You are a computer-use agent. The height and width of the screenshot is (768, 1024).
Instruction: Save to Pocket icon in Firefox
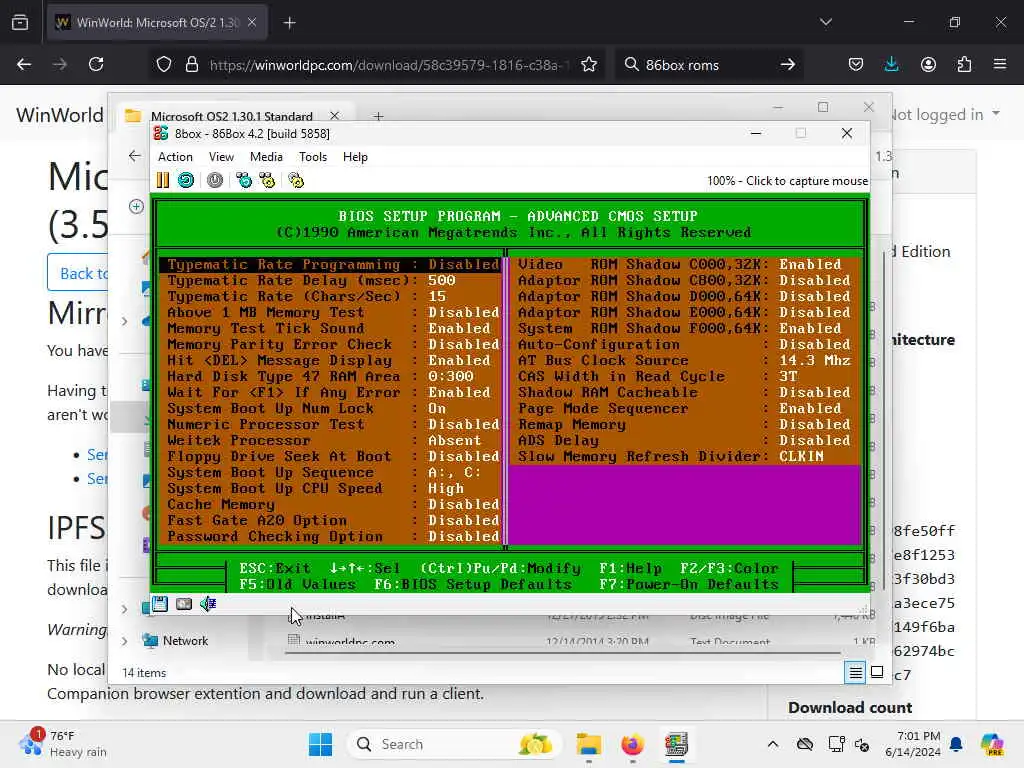pyautogui.click(x=856, y=64)
